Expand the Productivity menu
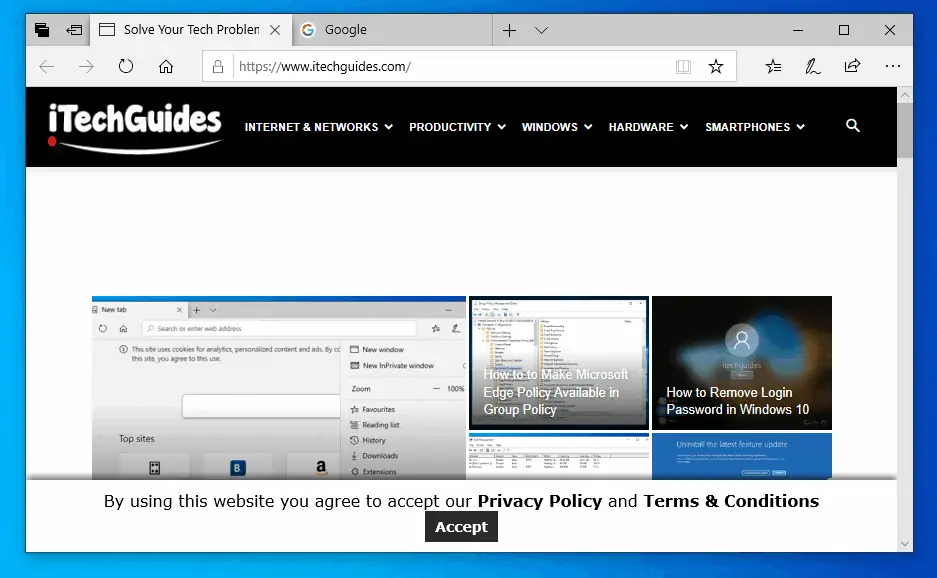 (457, 127)
